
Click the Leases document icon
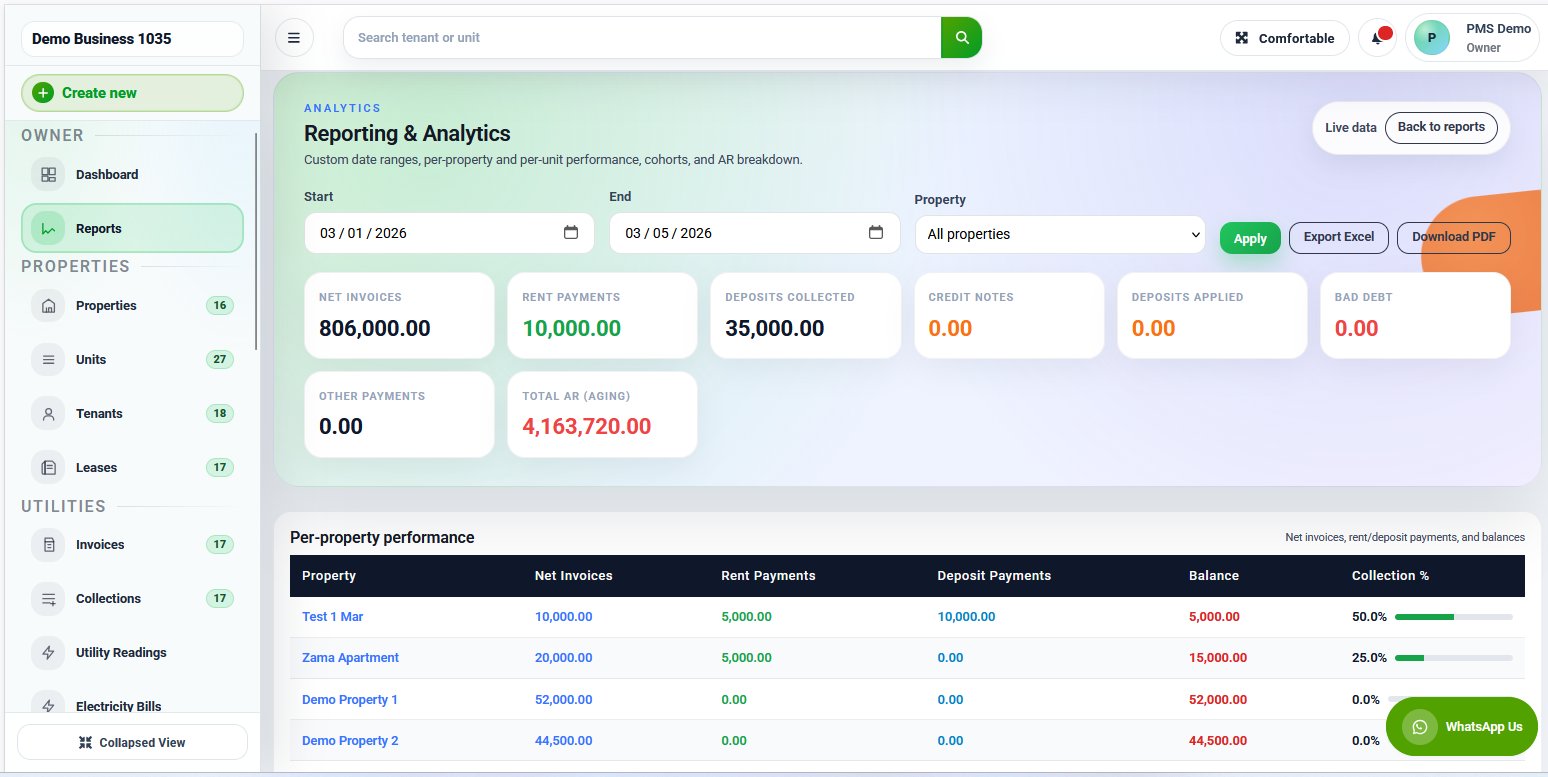(x=48, y=467)
